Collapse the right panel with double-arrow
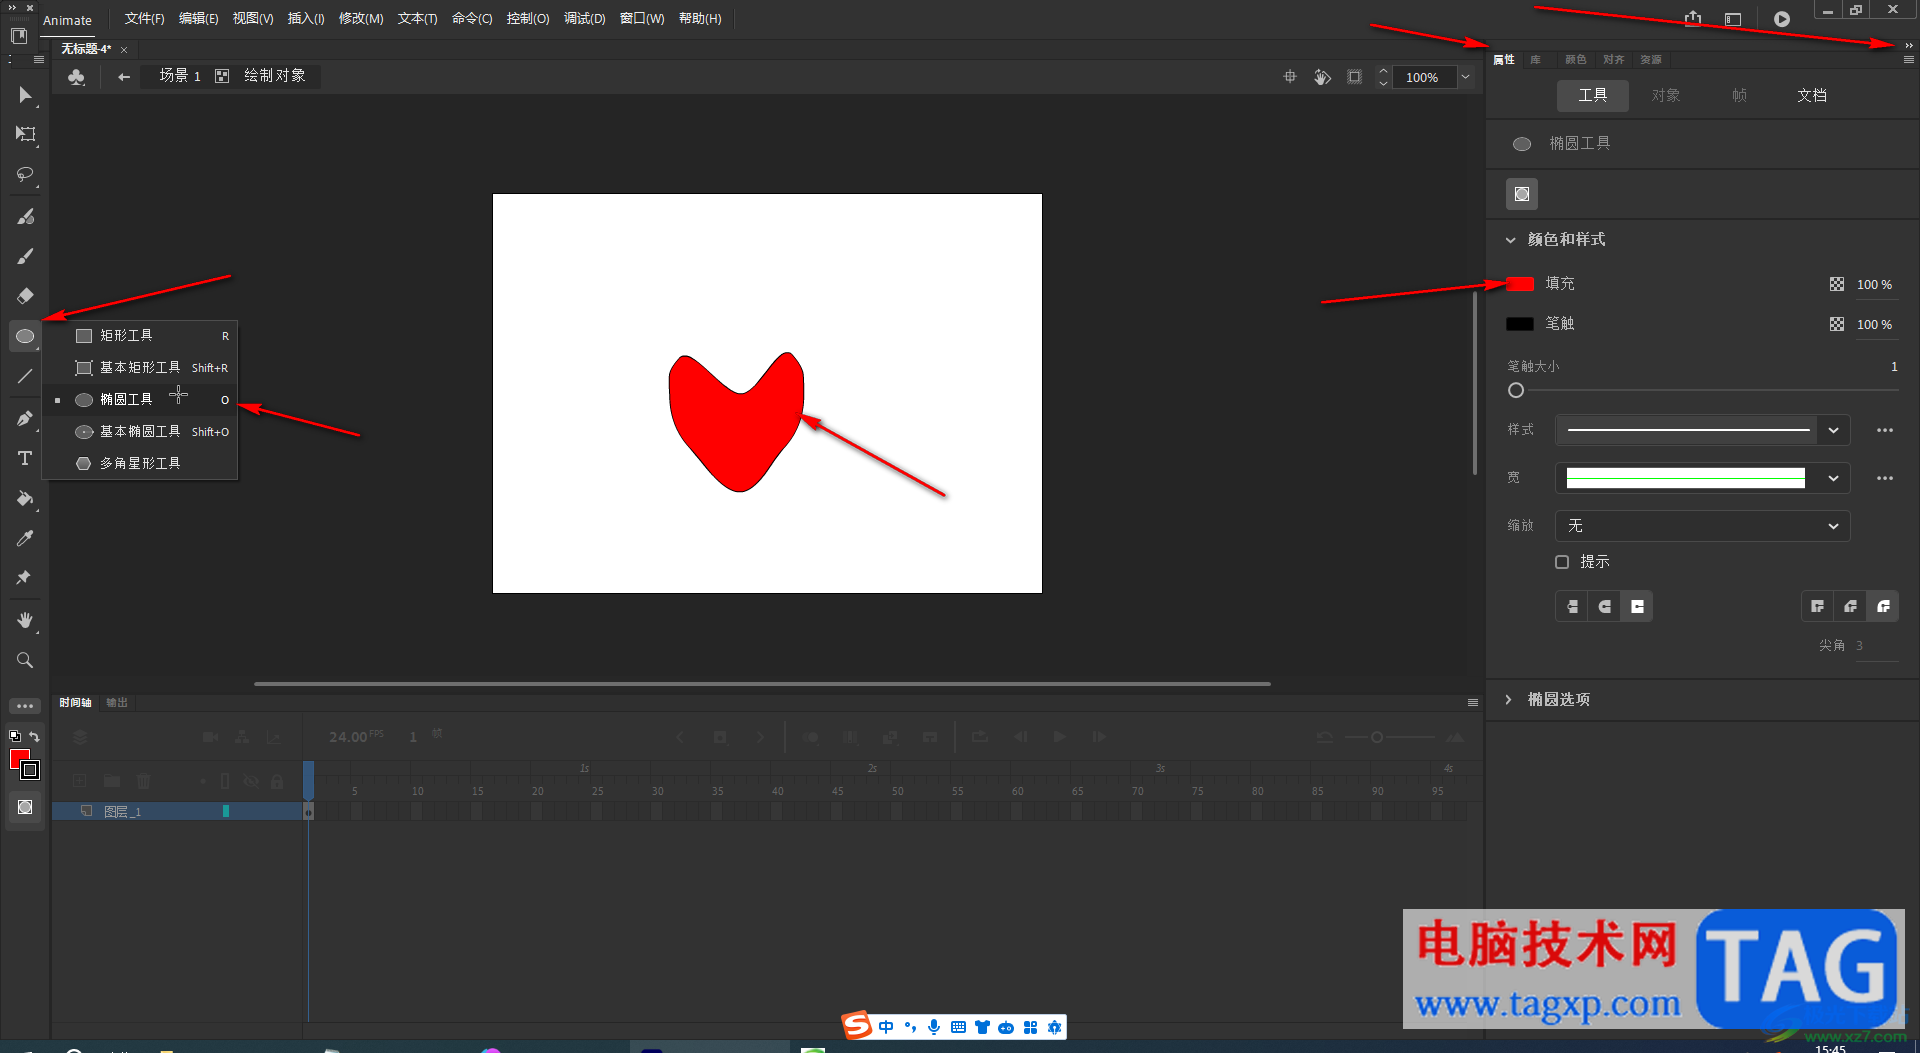The height and width of the screenshot is (1053, 1920). pyautogui.click(x=1908, y=45)
